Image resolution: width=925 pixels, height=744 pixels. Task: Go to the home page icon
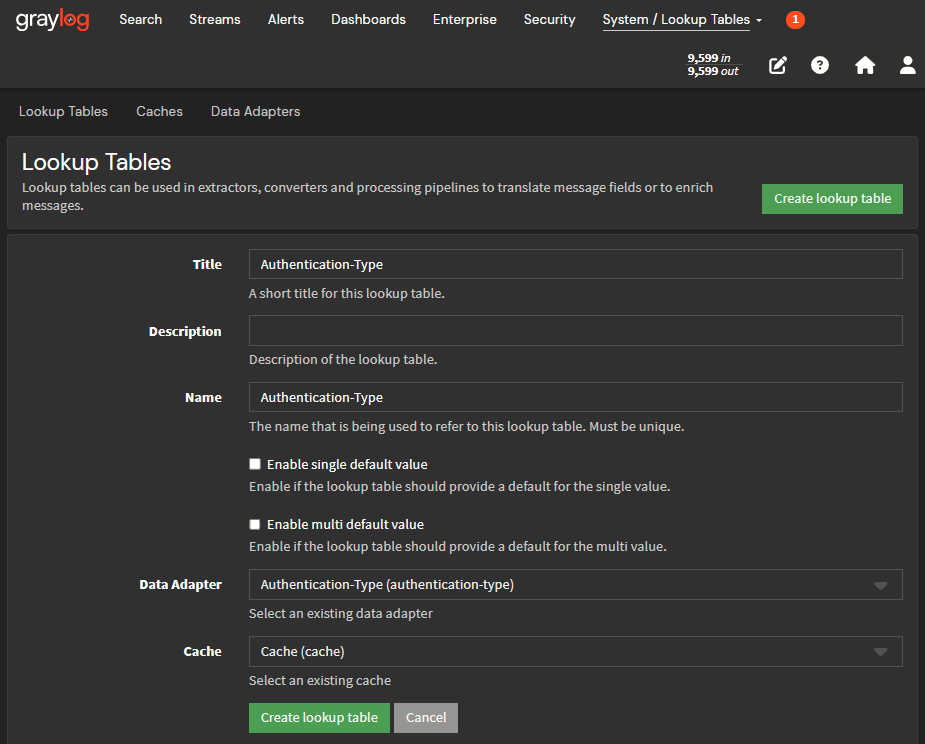pyautogui.click(x=865, y=65)
